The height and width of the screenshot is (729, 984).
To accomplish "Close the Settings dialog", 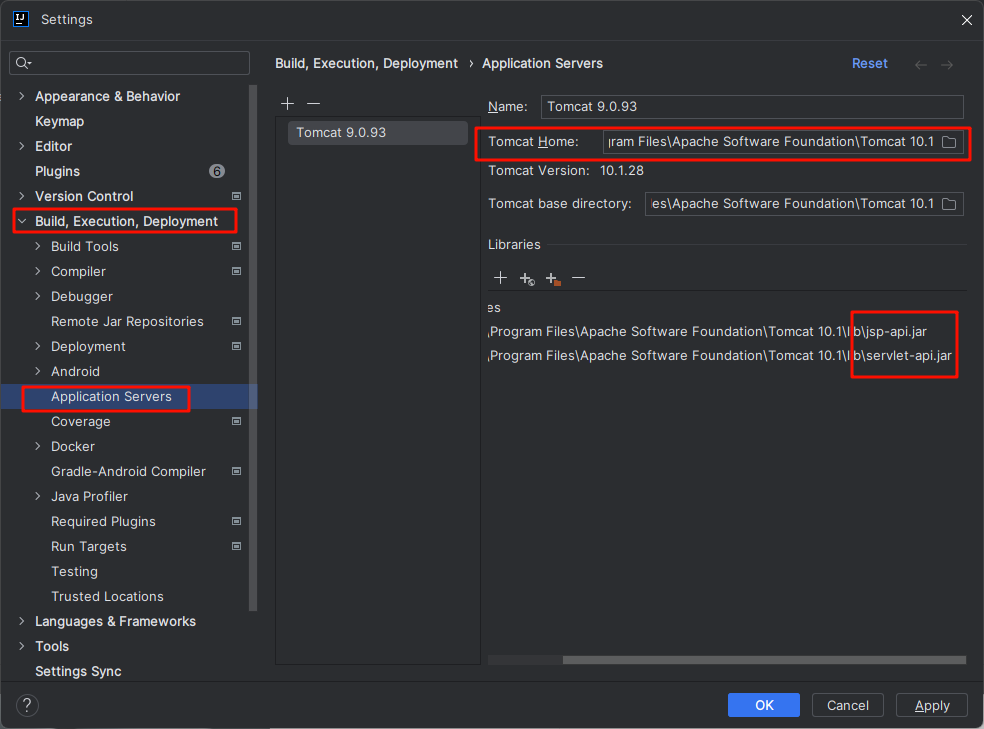I will click(x=966, y=20).
